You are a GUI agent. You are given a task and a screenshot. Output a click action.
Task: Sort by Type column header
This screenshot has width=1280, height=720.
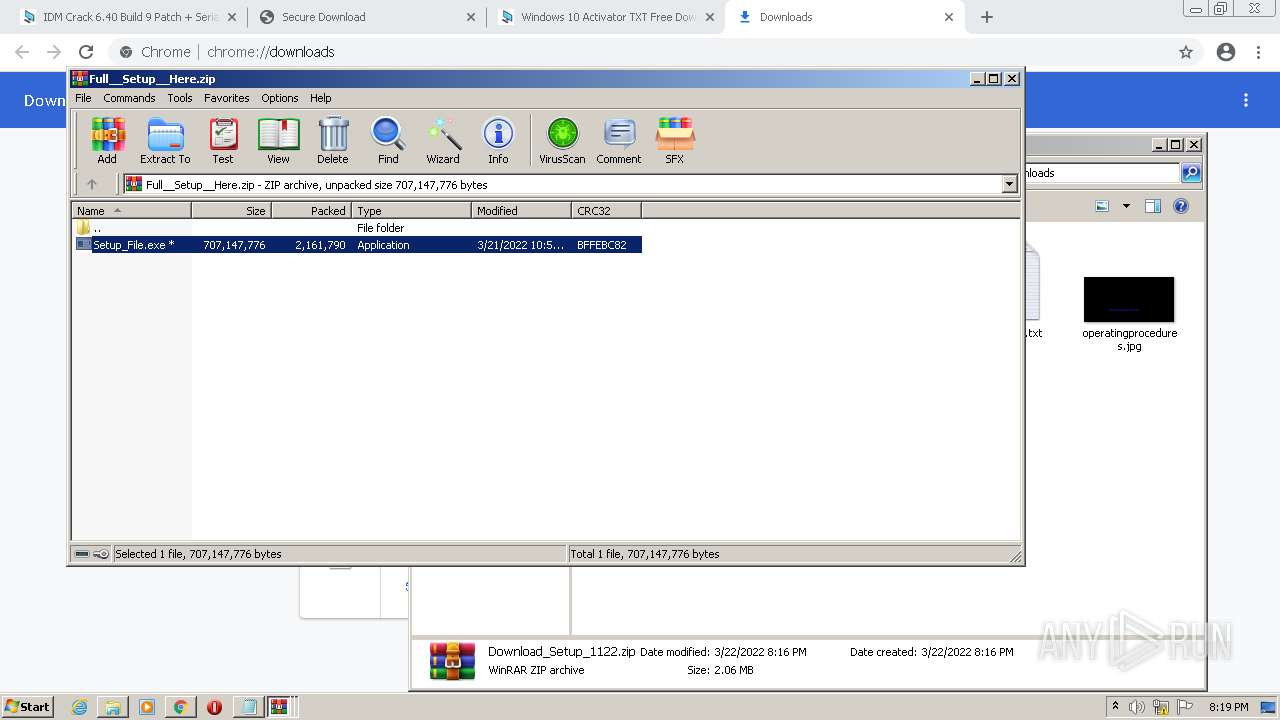pyautogui.click(x=411, y=210)
